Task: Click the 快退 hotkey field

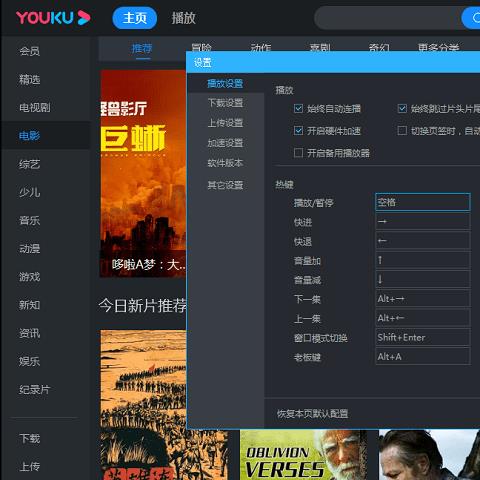Action: [423, 241]
